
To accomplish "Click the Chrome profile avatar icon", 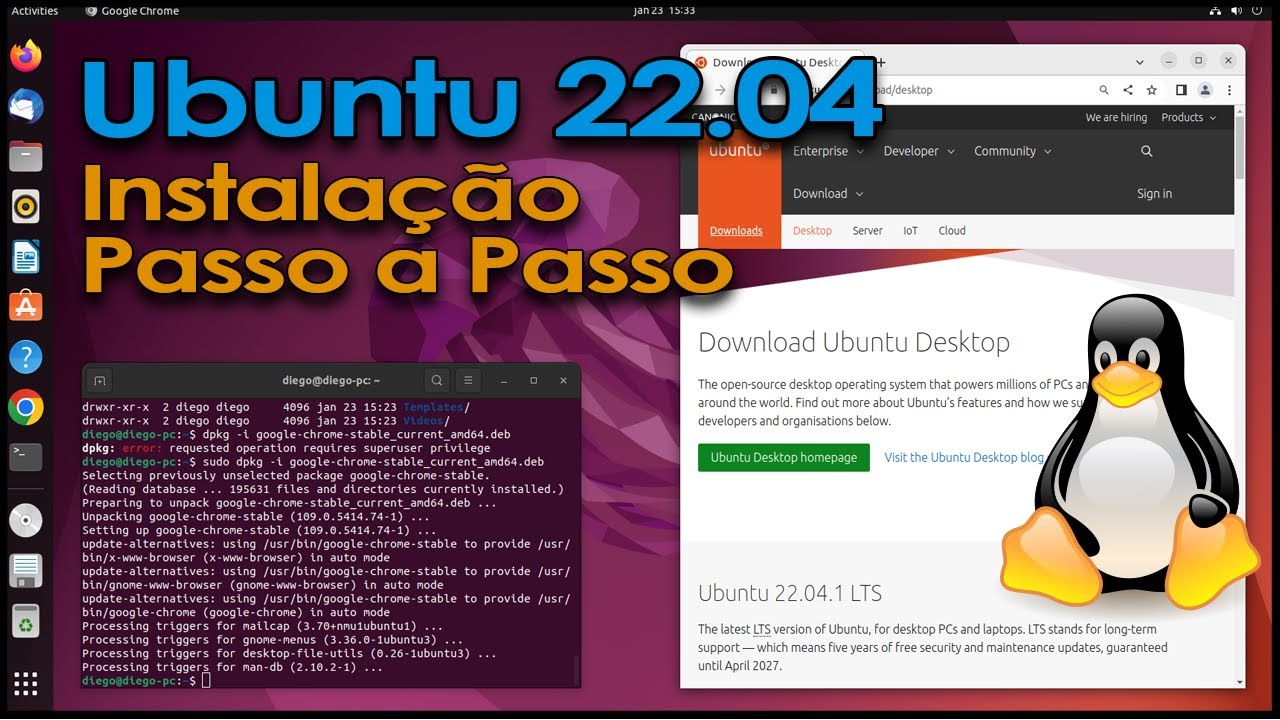I will (1205, 90).
